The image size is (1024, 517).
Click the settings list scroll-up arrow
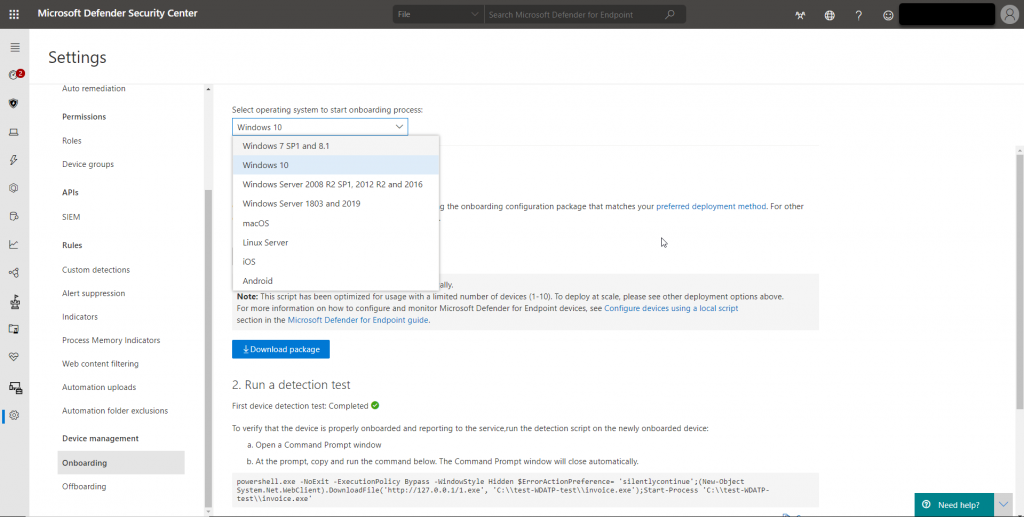pos(208,89)
